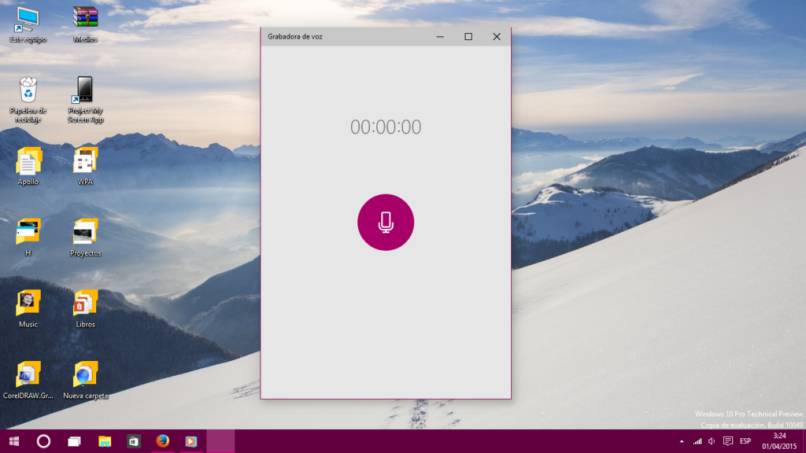
Task: Click the Cortana search circle
Action: pyautogui.click(x=44, y=441)
